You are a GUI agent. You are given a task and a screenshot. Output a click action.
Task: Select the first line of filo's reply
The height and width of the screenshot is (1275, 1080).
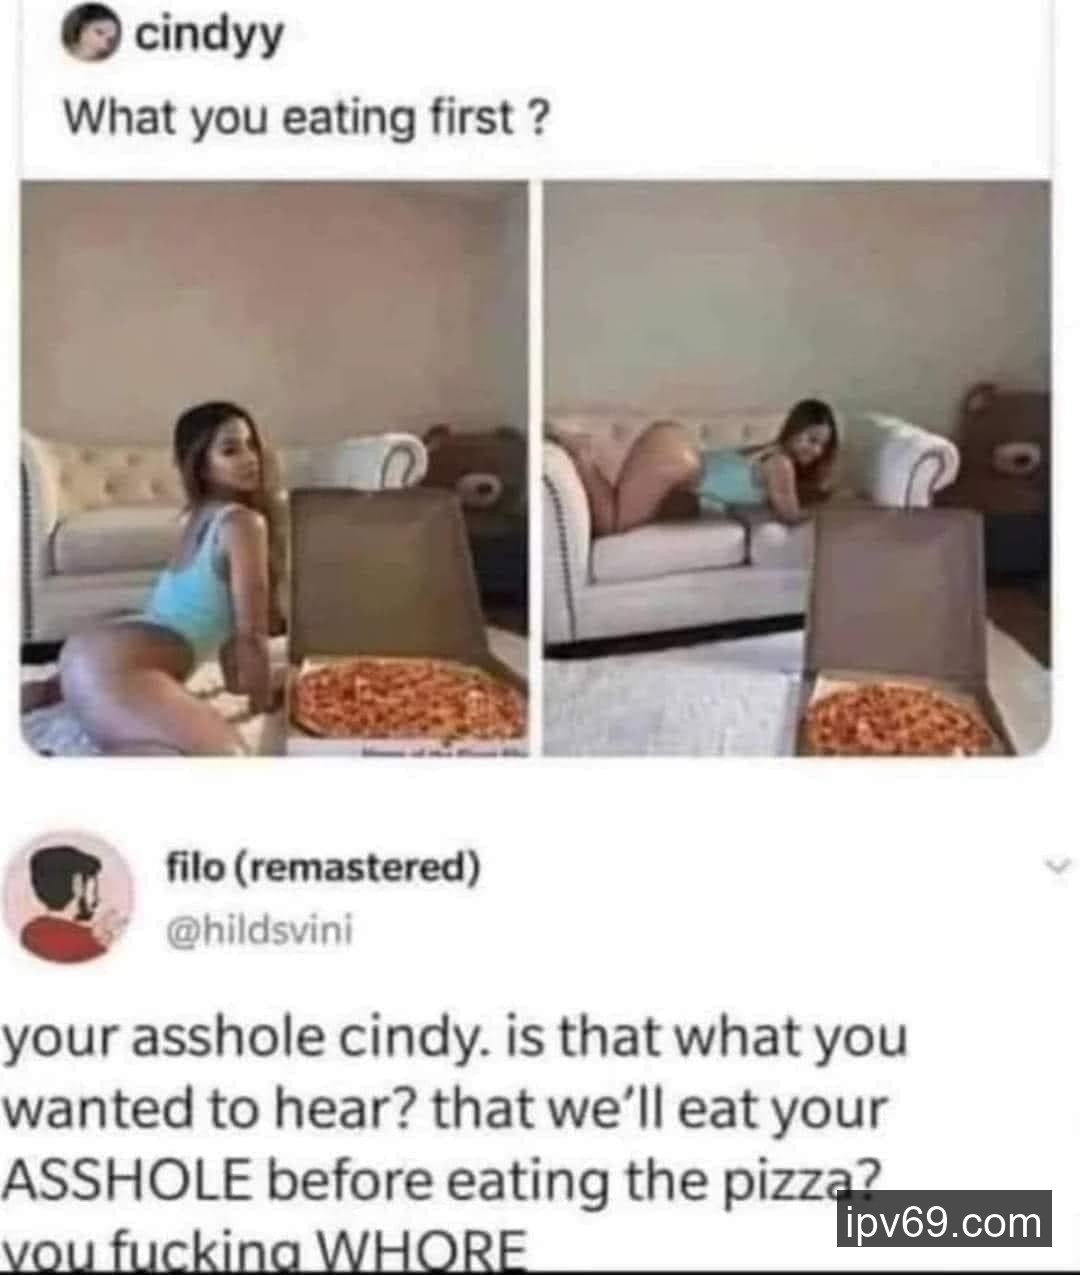tap(454, 1040)
